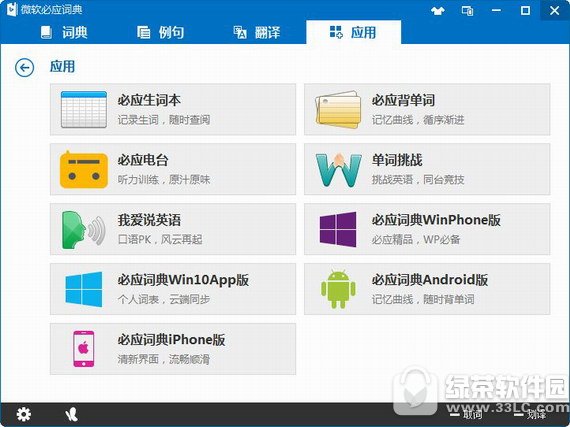Screen dimensions: 570x427
Task: Open the 词典 dictionary tab
Action: tap(64, 32)
